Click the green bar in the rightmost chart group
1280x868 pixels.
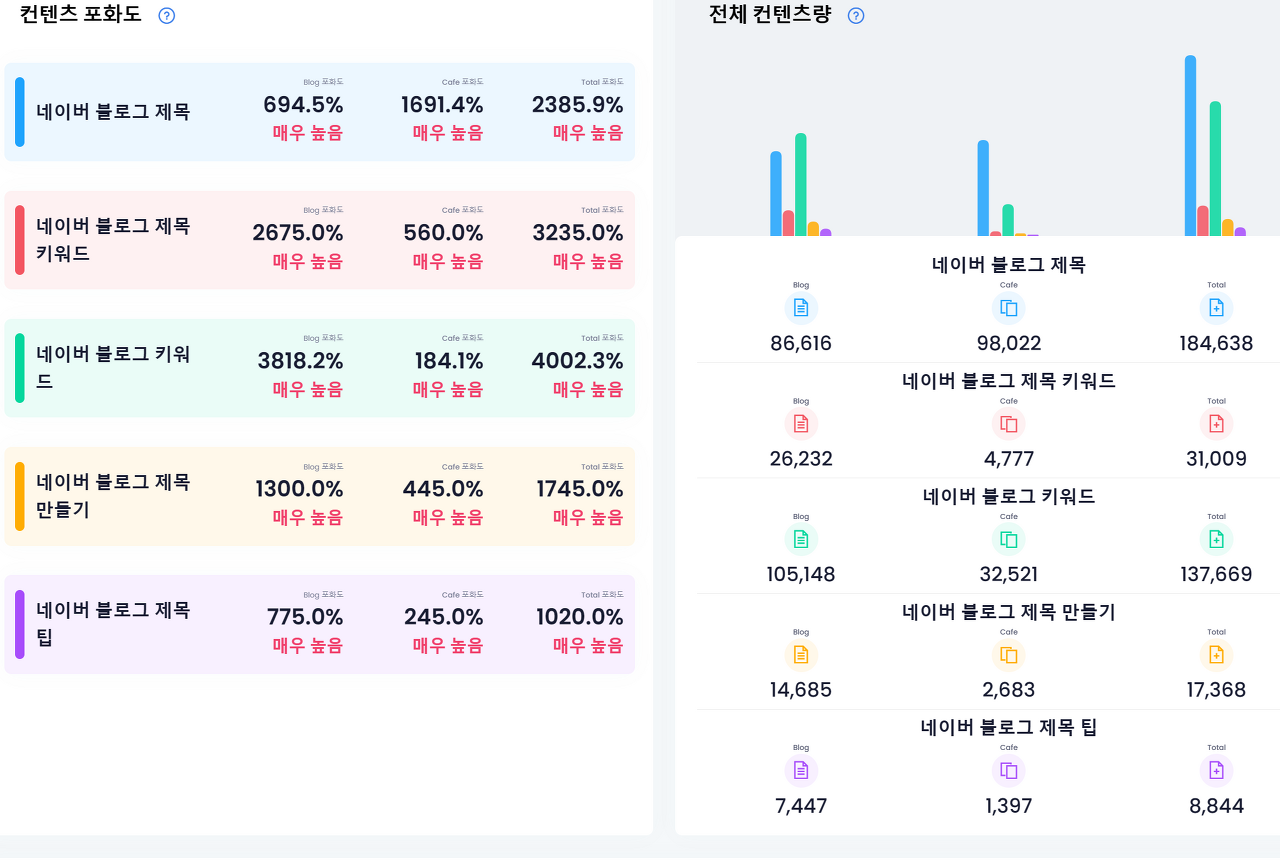coord(1217,170)
